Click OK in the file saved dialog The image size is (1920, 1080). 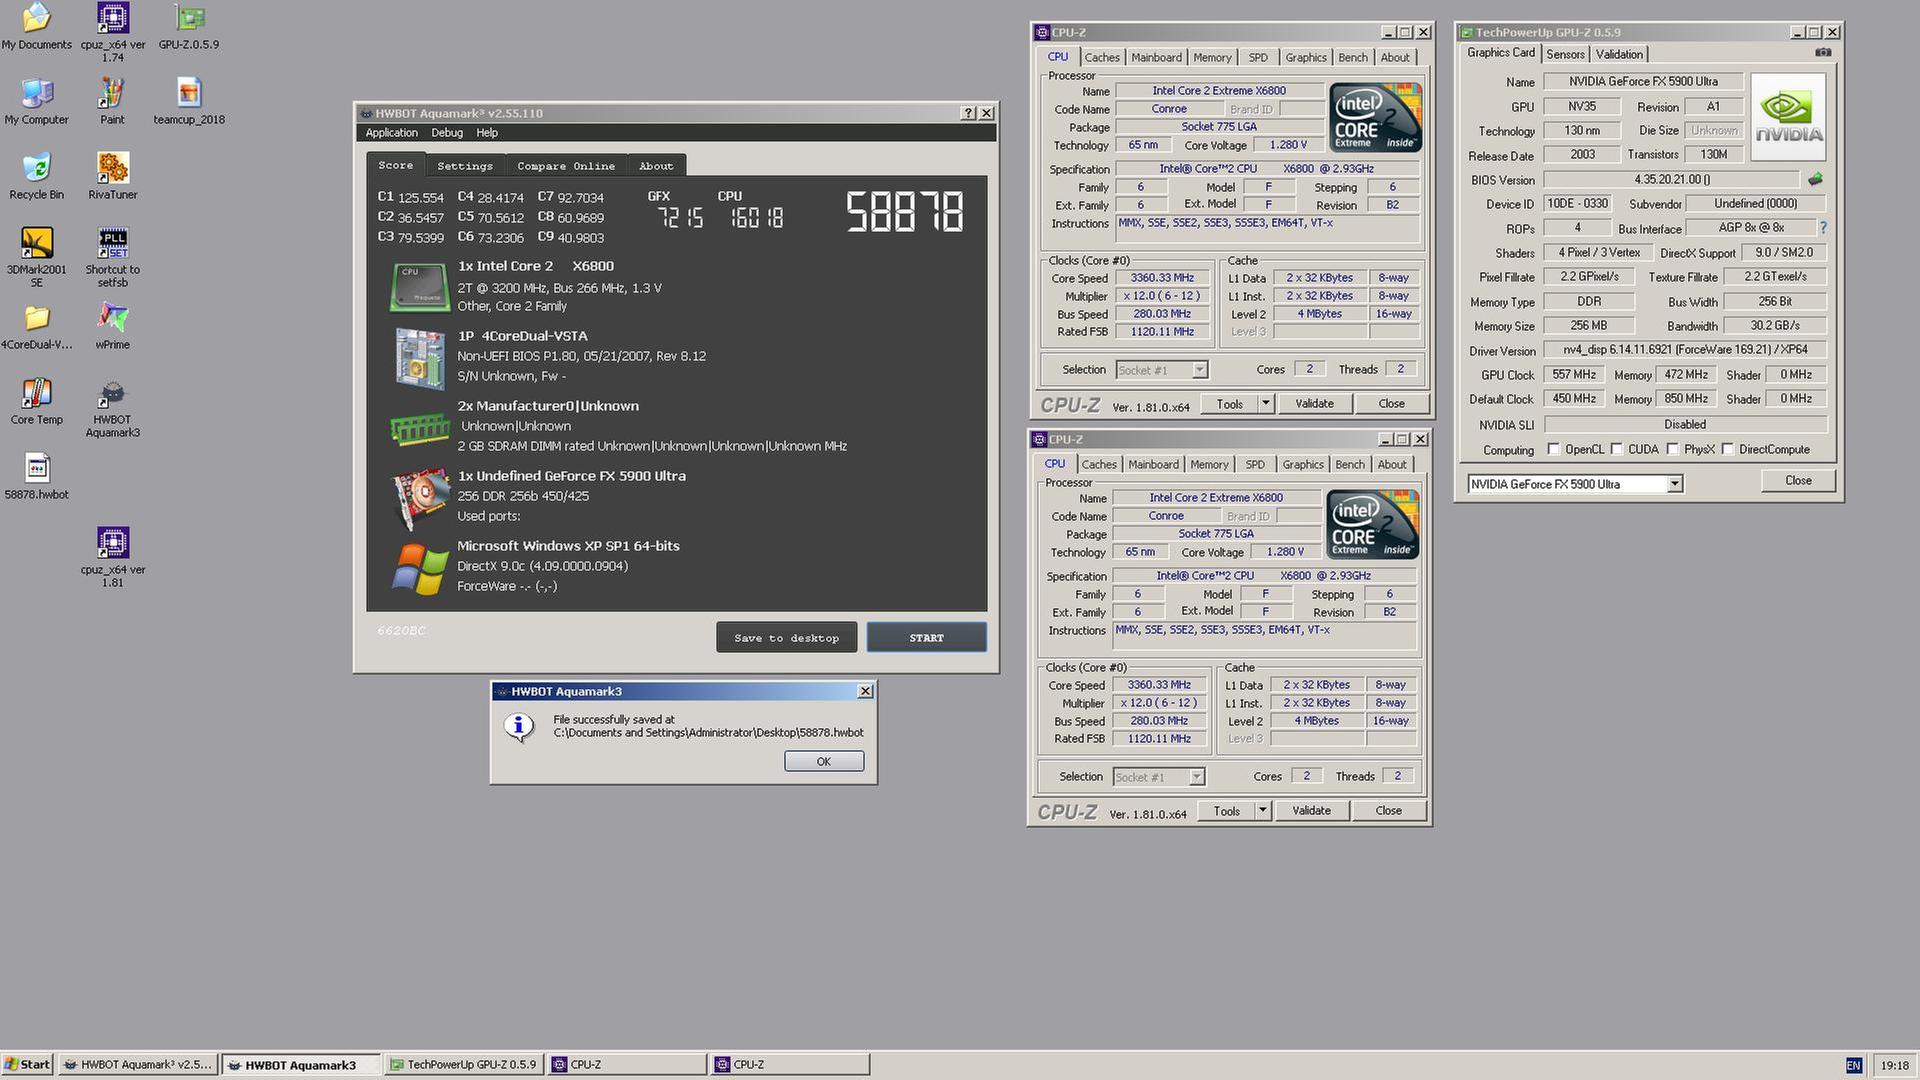[824, 761]
